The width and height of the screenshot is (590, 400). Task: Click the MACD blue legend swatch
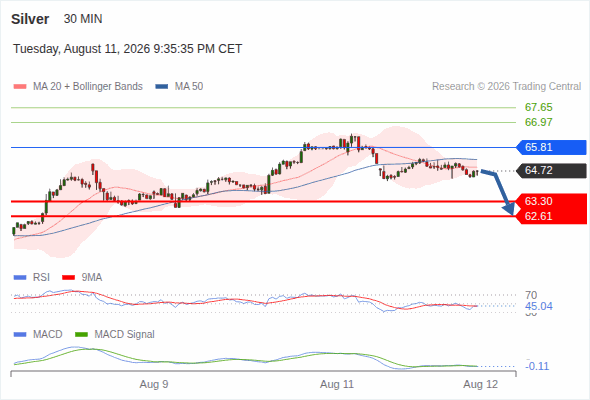pyautogui.click(x=20, y=335)
